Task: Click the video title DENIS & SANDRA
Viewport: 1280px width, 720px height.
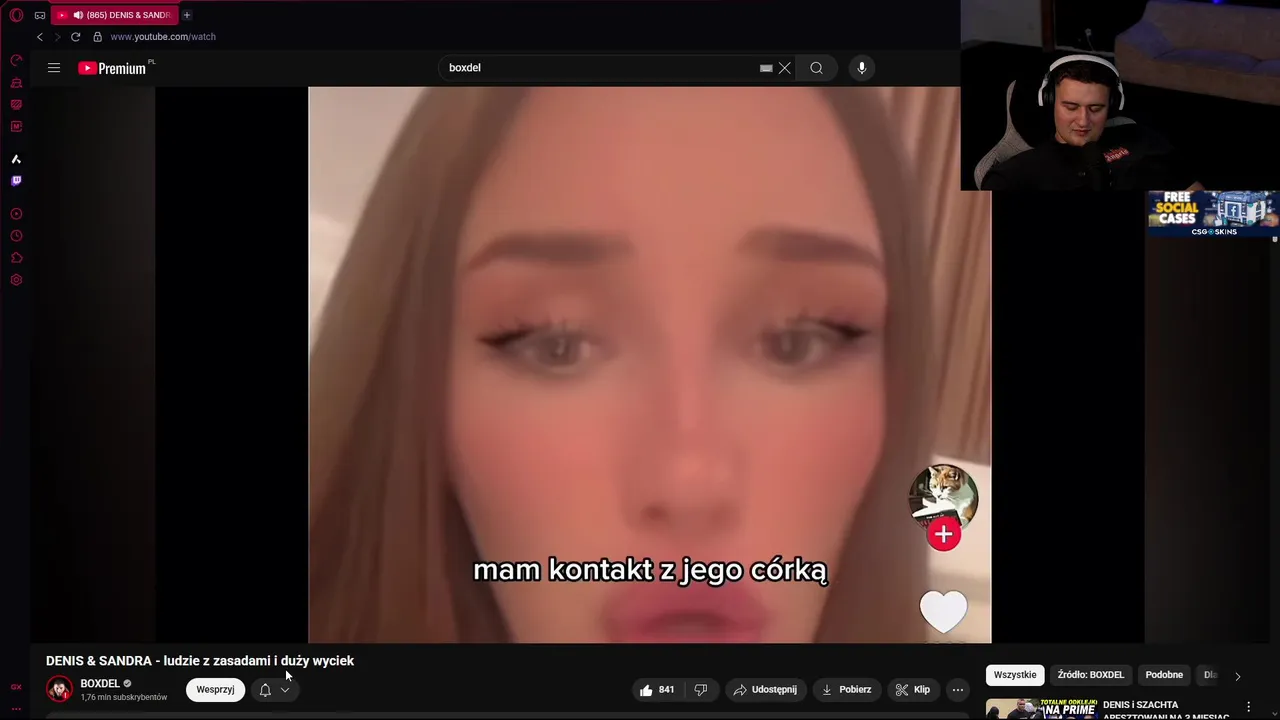Action: (x=200, y=661)
